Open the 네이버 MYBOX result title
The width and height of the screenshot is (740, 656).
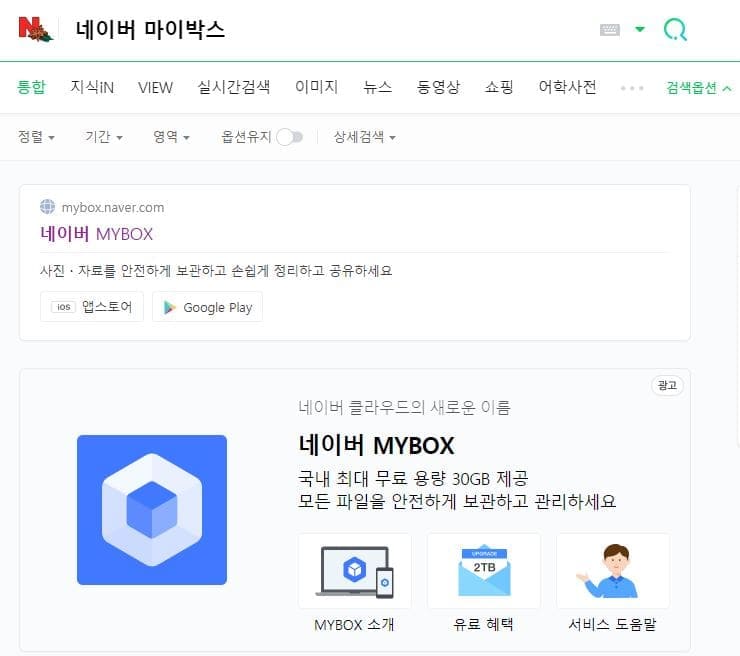coord(97,234)
